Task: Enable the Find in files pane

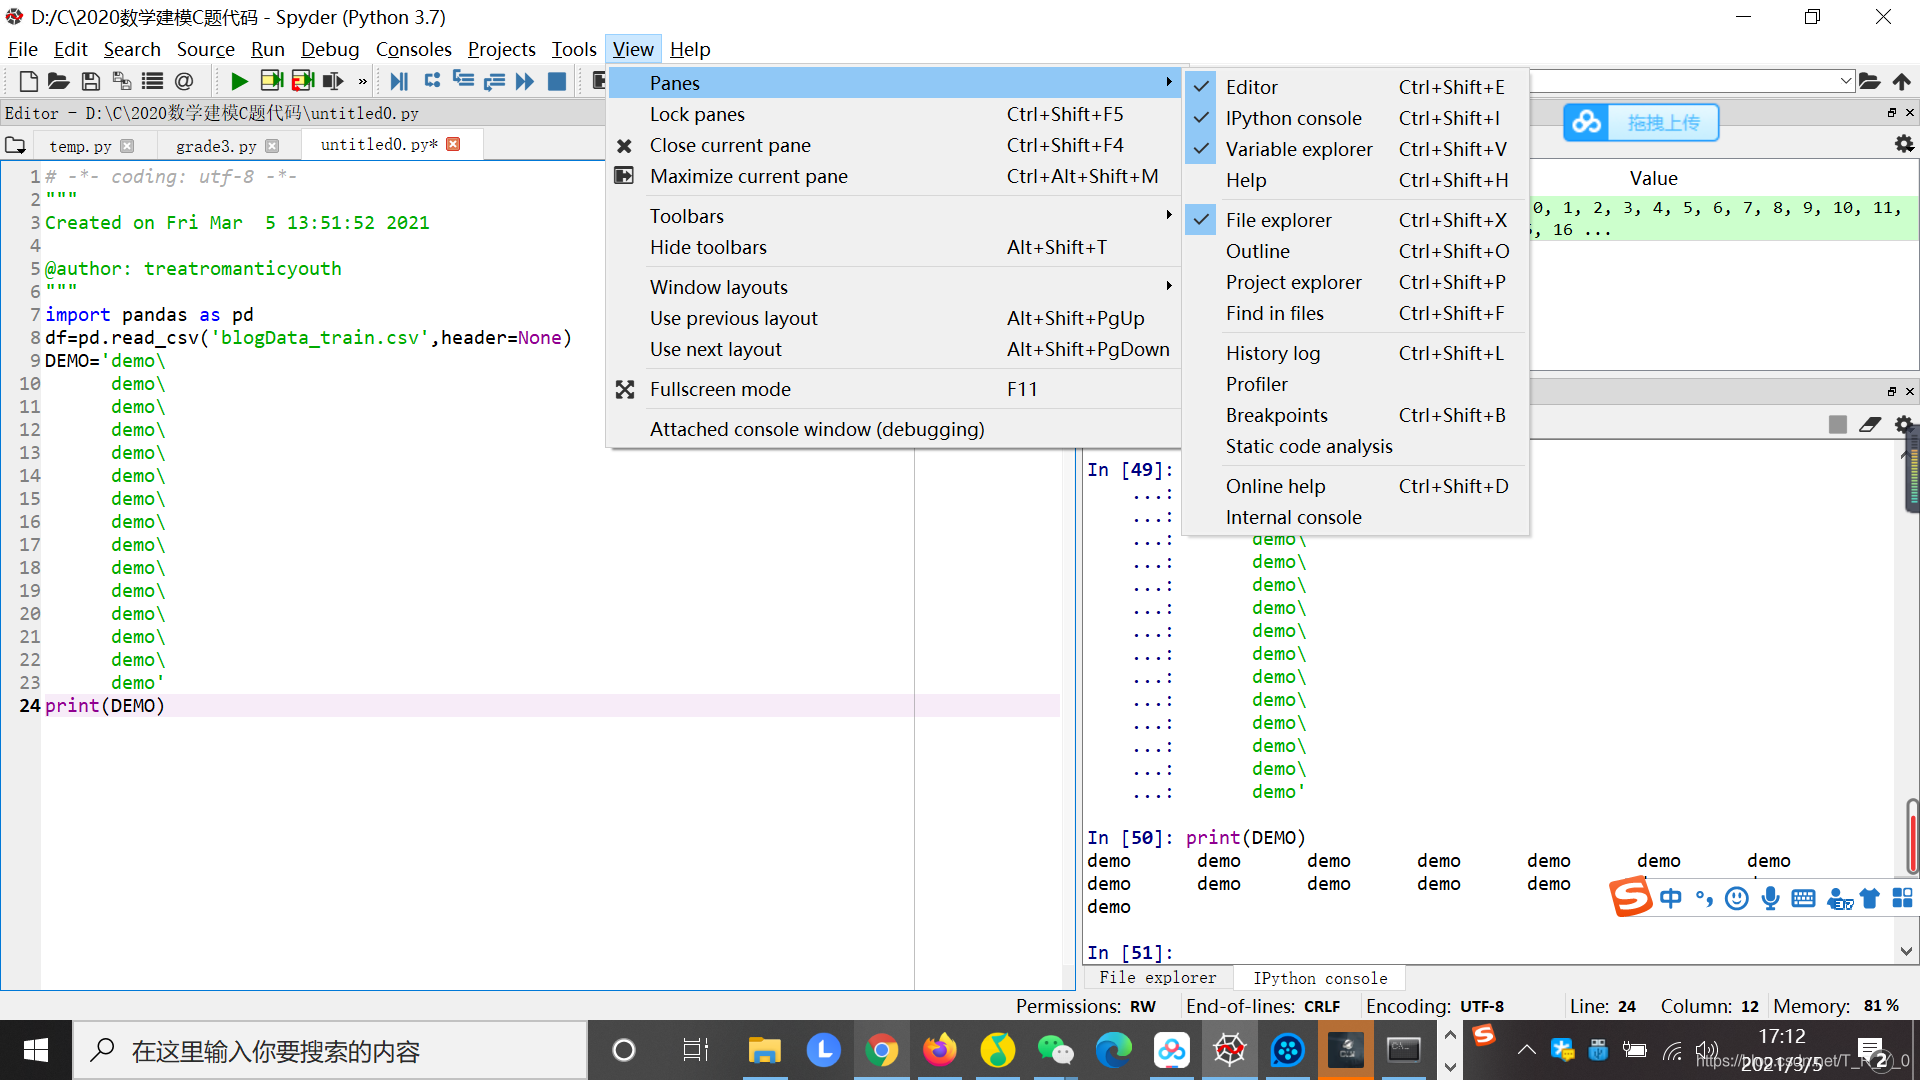Action: point(1355,313)
